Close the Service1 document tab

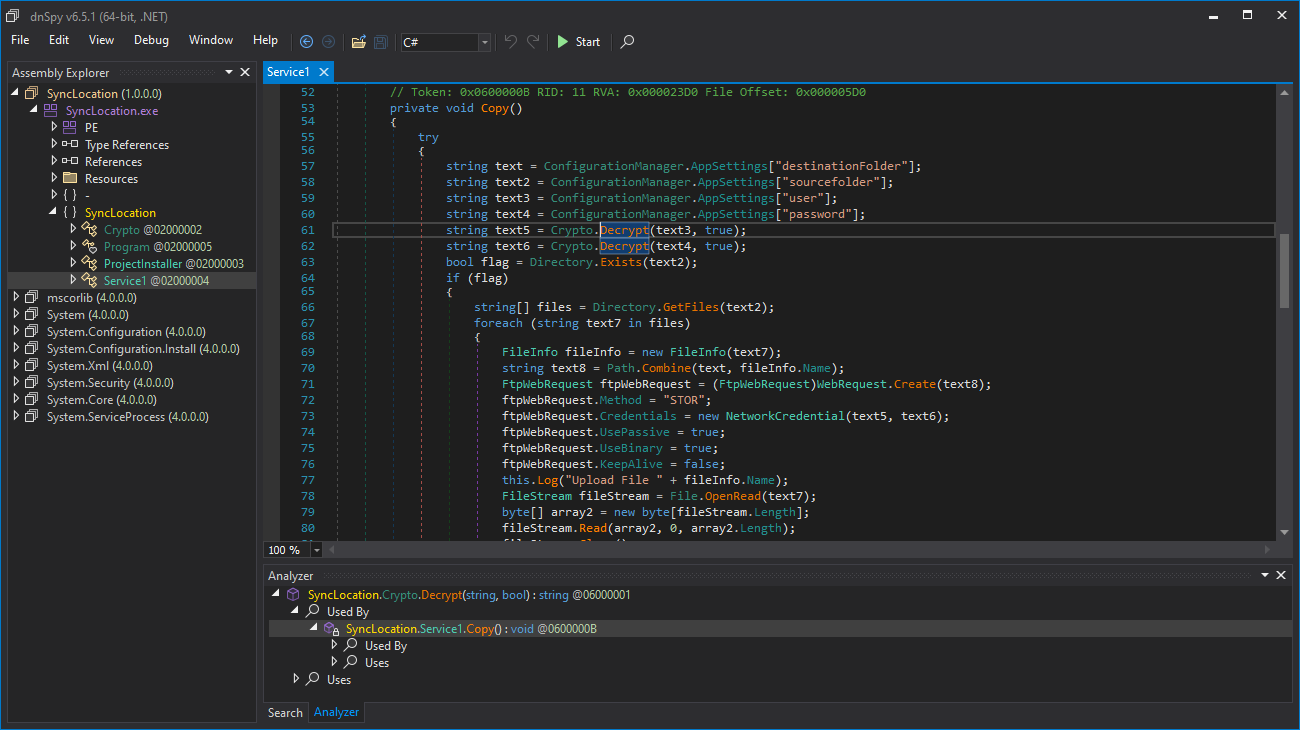tap(322, 72)
